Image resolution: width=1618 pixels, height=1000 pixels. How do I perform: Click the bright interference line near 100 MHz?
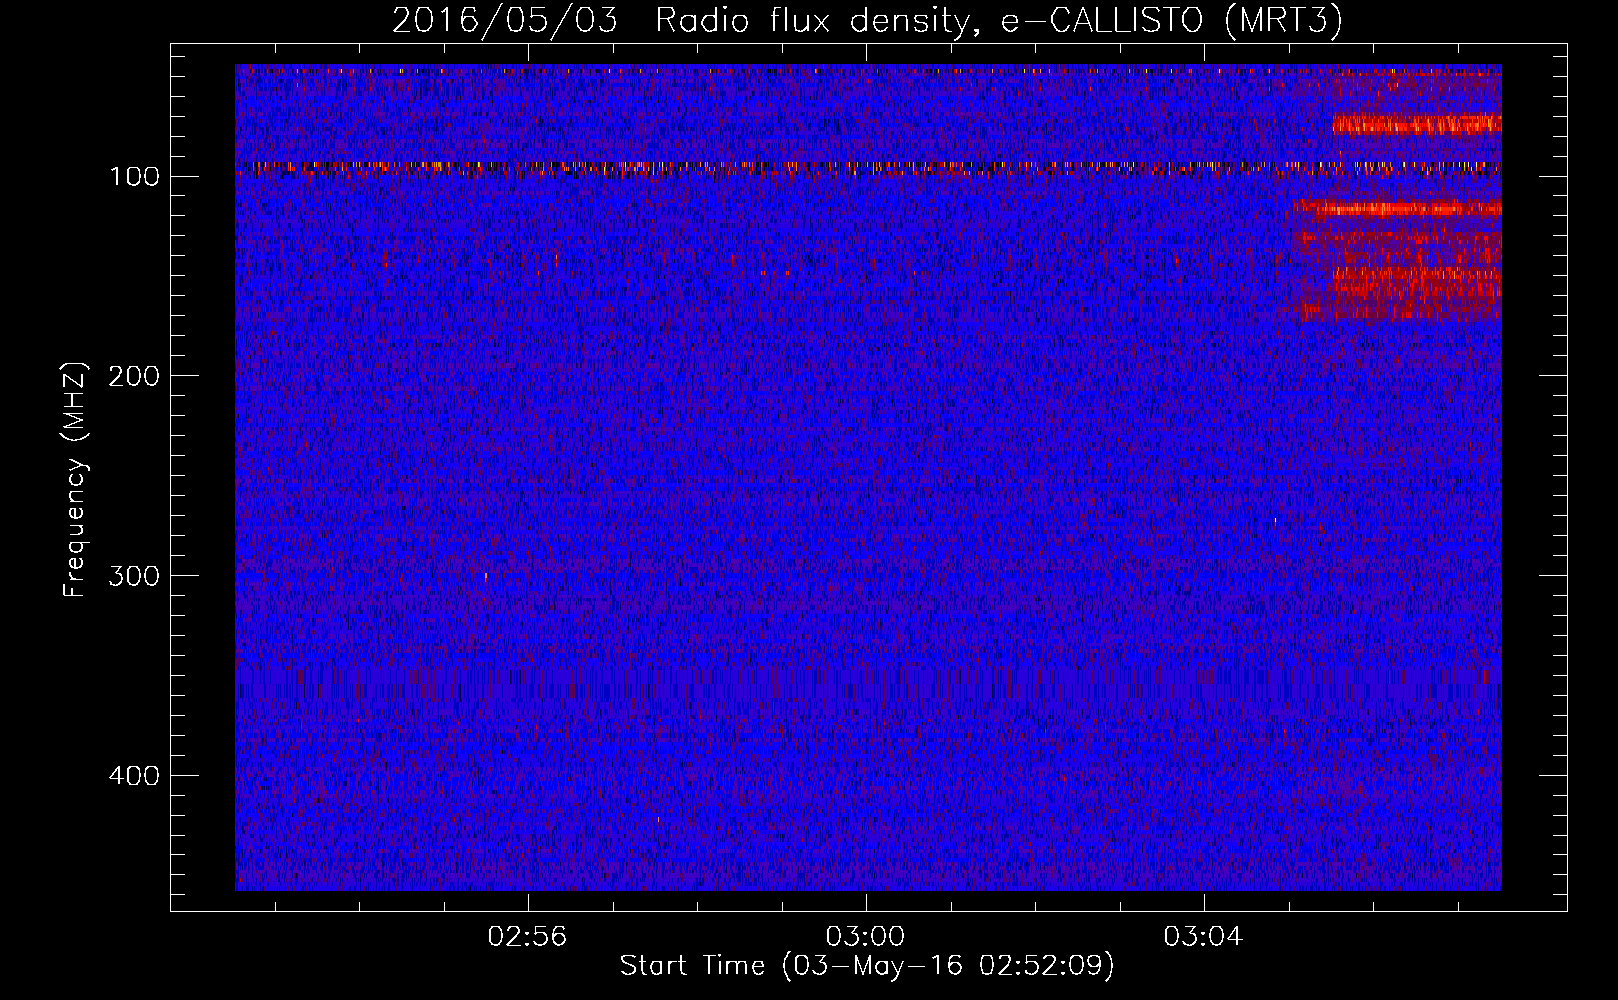[x=868, y=168]
